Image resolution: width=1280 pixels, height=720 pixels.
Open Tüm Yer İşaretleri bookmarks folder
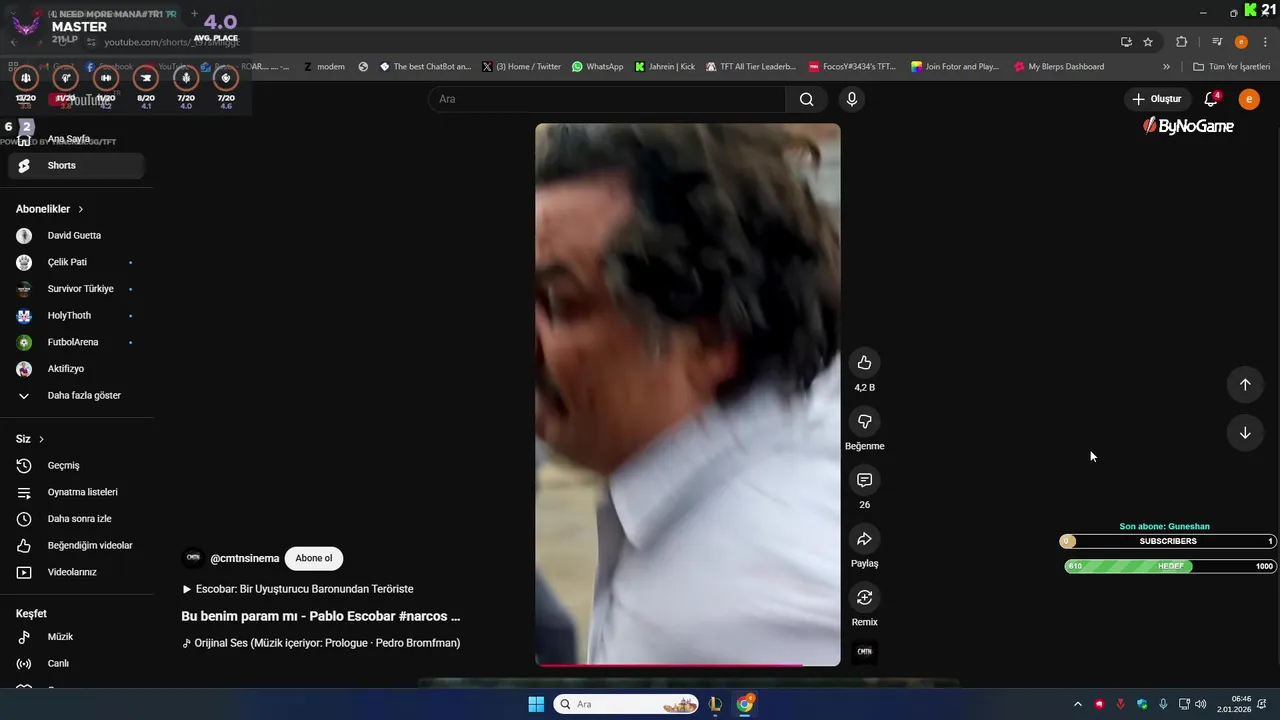click(1231, 67)
